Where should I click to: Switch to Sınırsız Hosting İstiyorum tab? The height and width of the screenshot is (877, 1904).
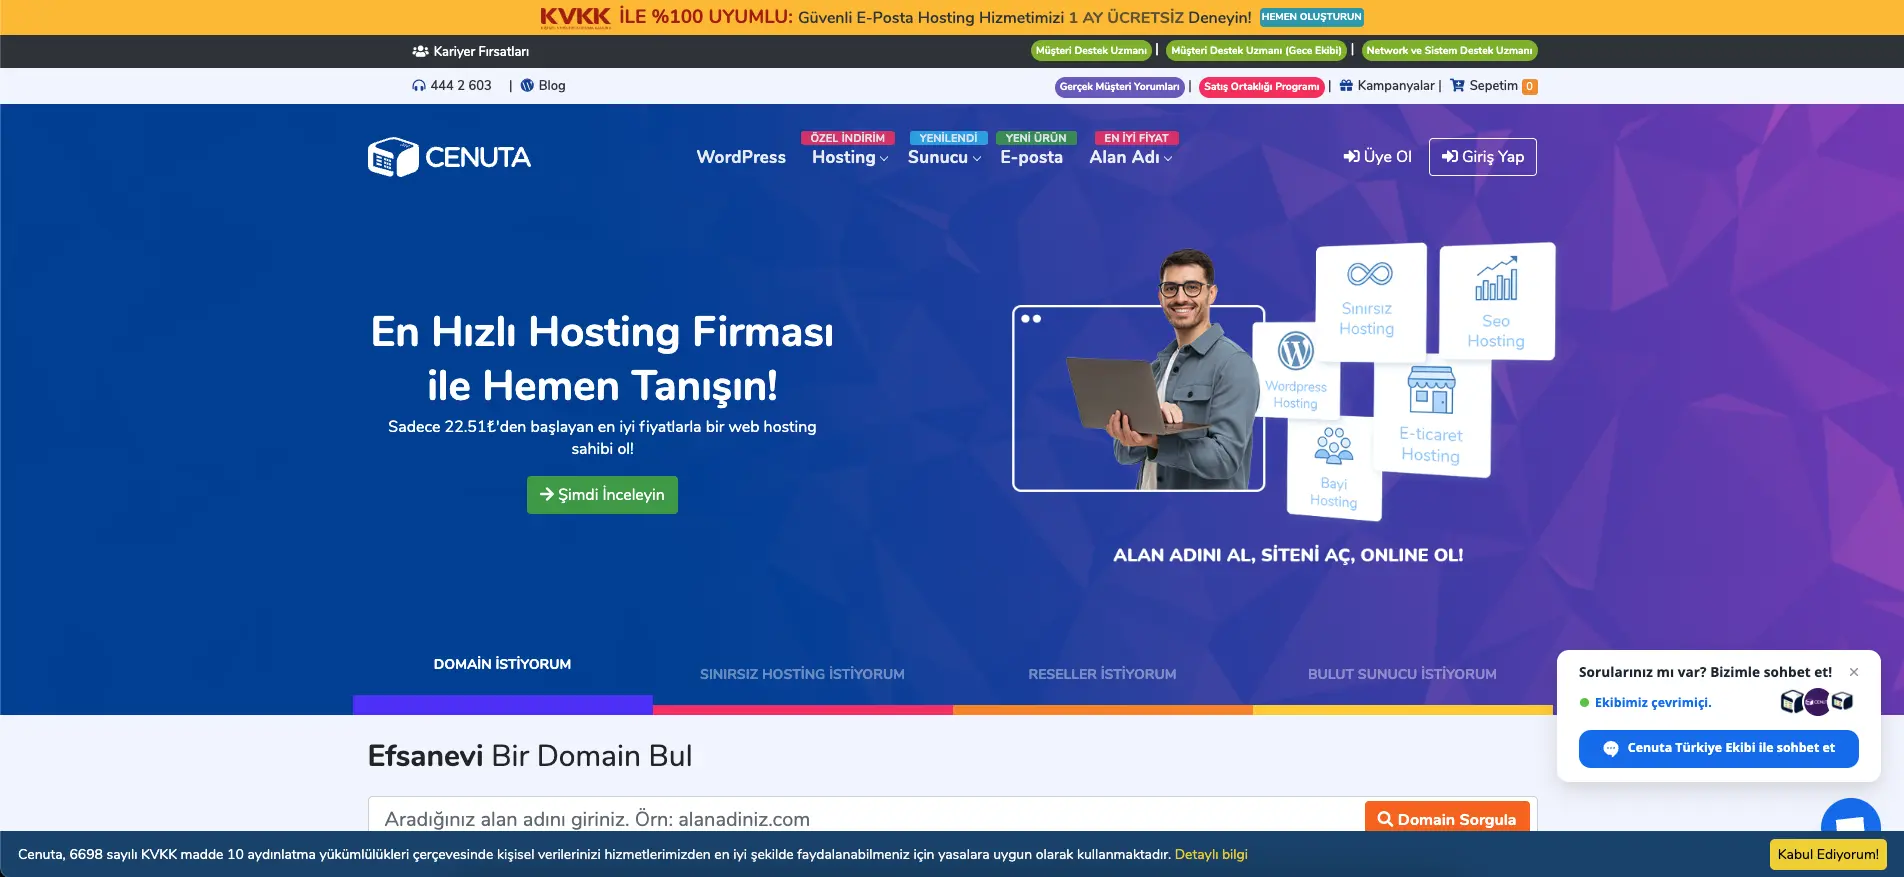802,675
